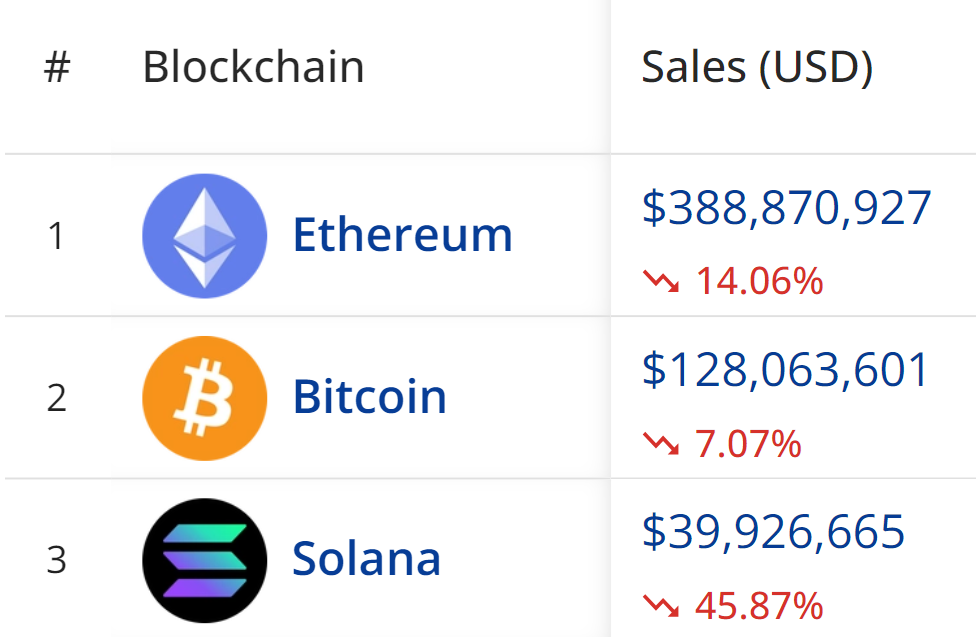Click Bitcoin's red downtrend arrow icon
Viewport: 976px width, 637px height.
point(660,444)
